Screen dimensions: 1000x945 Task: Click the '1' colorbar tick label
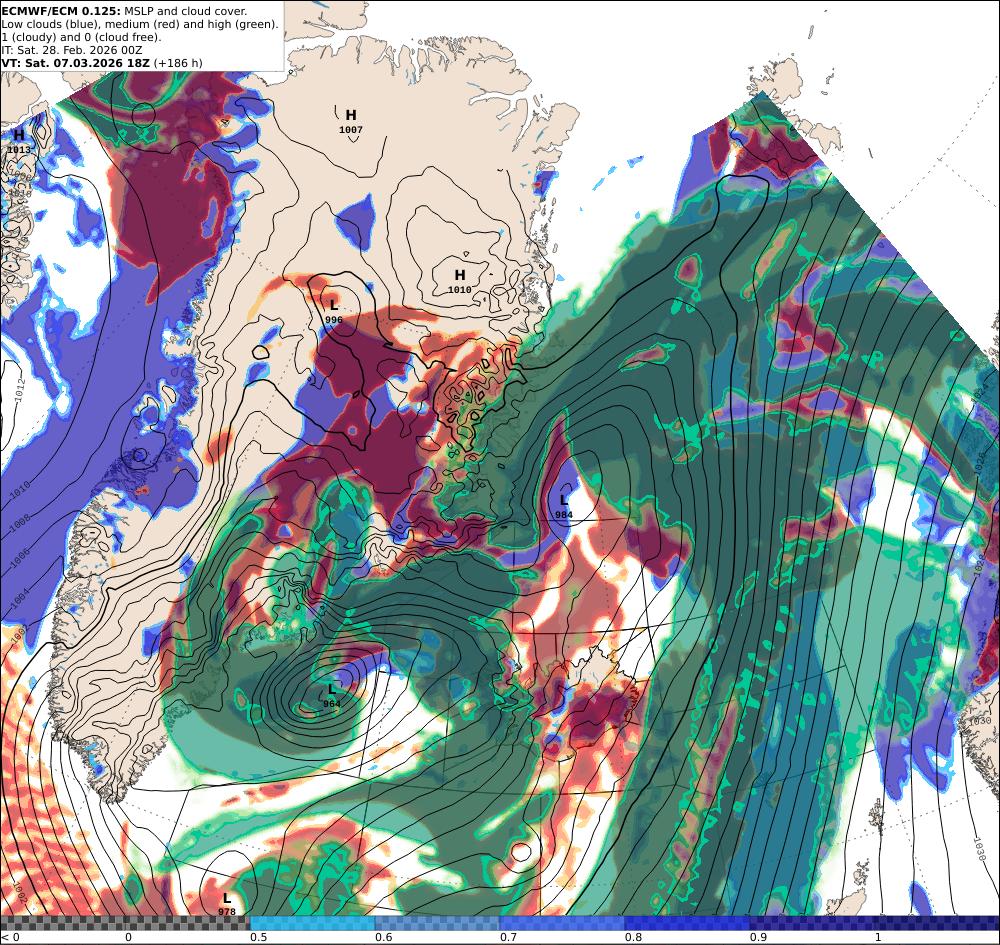tap(878, 937)
